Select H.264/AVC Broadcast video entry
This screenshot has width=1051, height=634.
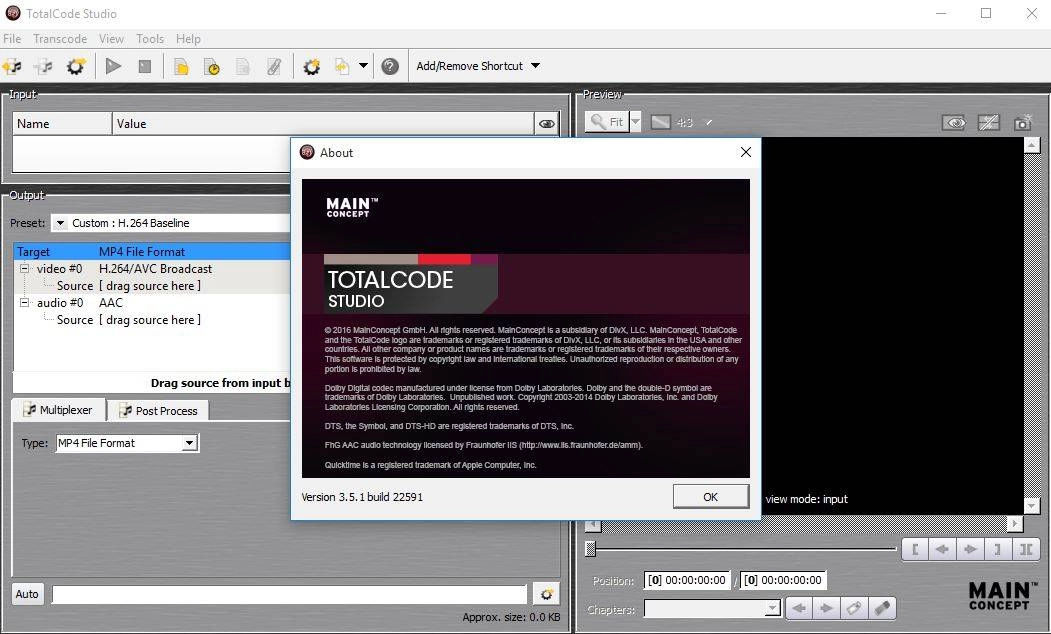tap(156, 269)
